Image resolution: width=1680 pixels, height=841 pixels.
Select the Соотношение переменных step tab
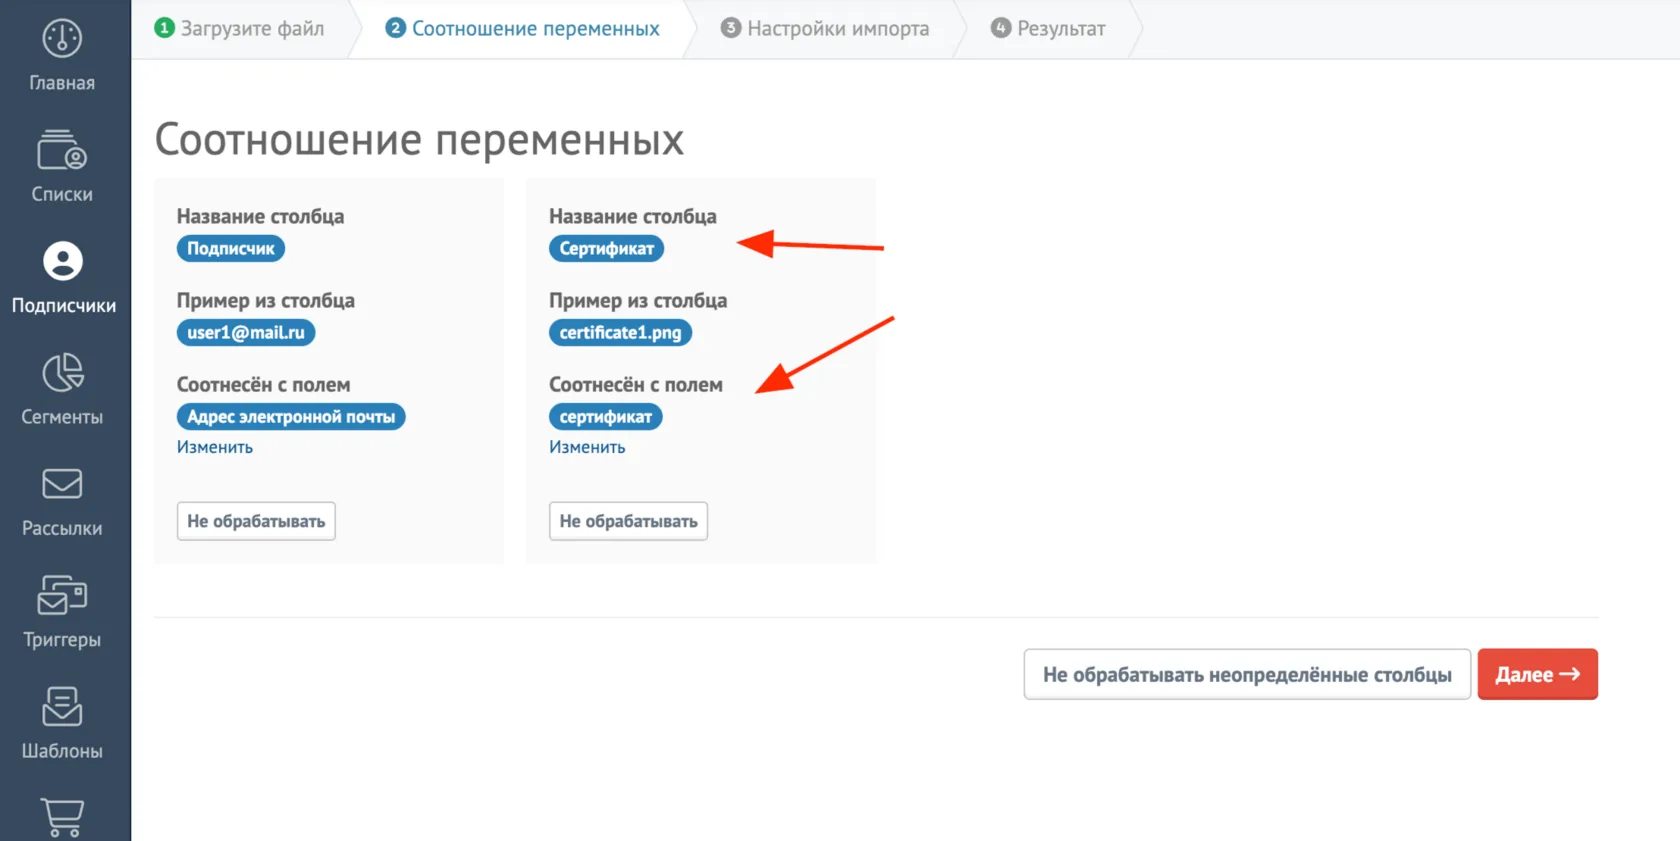pyautogui.click(x=522, y=28)
